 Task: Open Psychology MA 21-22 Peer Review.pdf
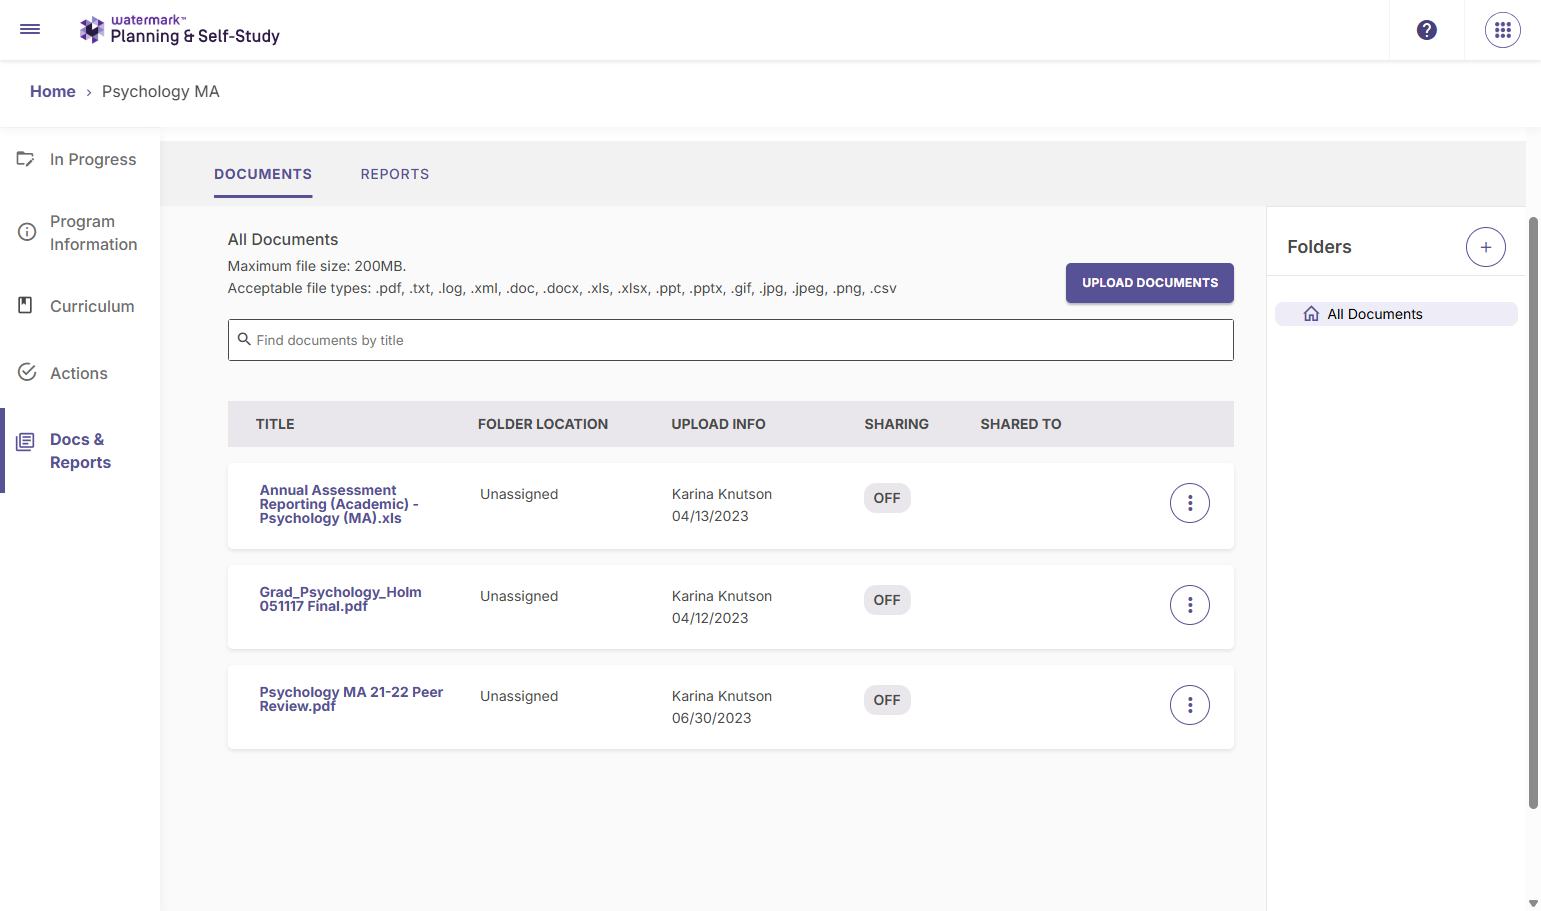coord(351,699)
